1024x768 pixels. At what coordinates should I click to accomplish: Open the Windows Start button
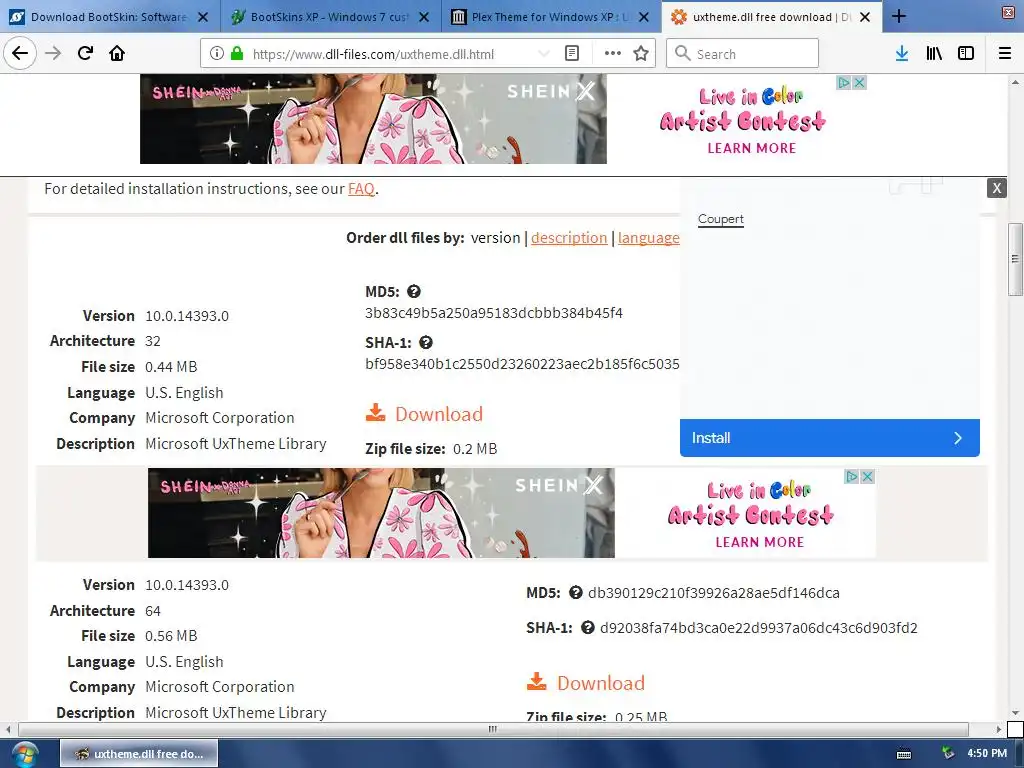click(24, 754)
